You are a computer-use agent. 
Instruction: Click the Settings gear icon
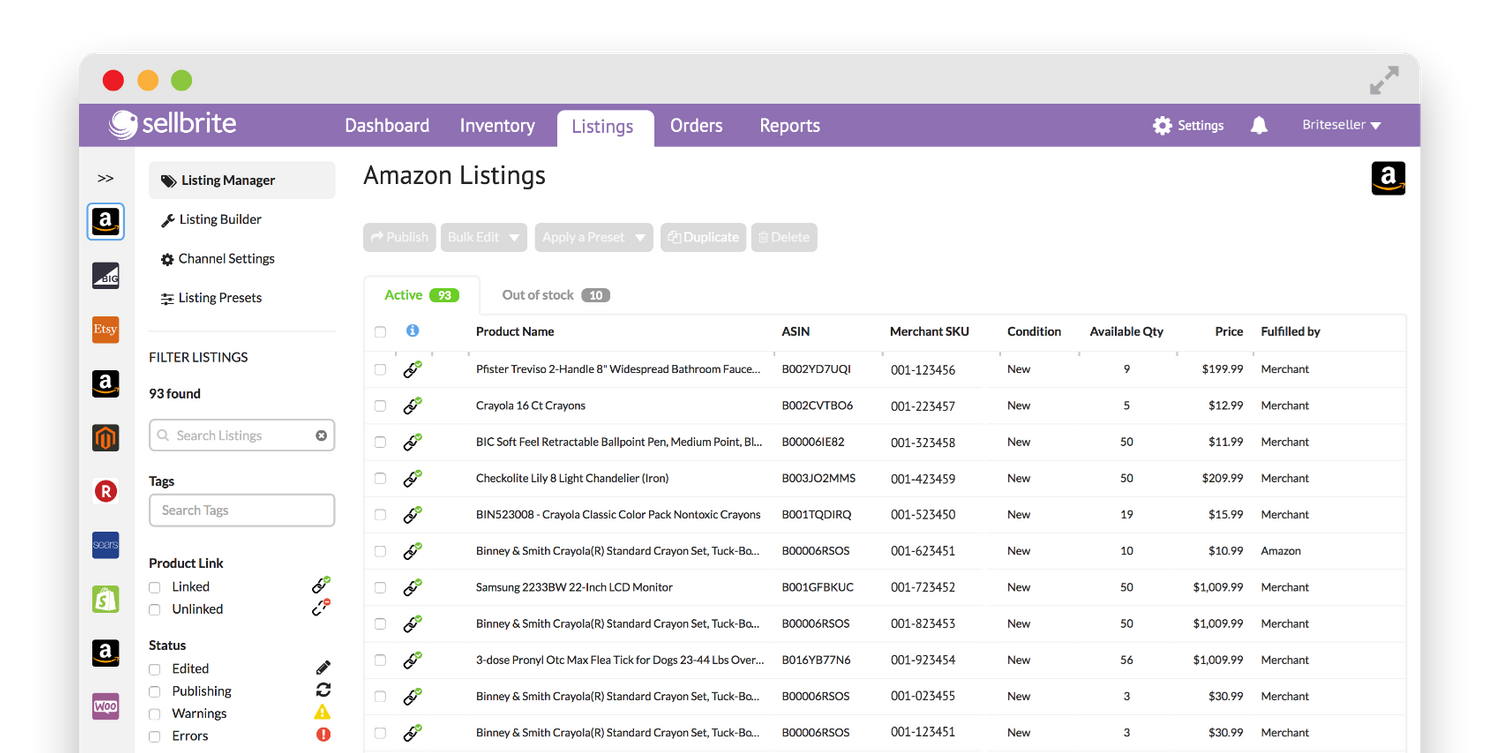[x=1162, y=126]
